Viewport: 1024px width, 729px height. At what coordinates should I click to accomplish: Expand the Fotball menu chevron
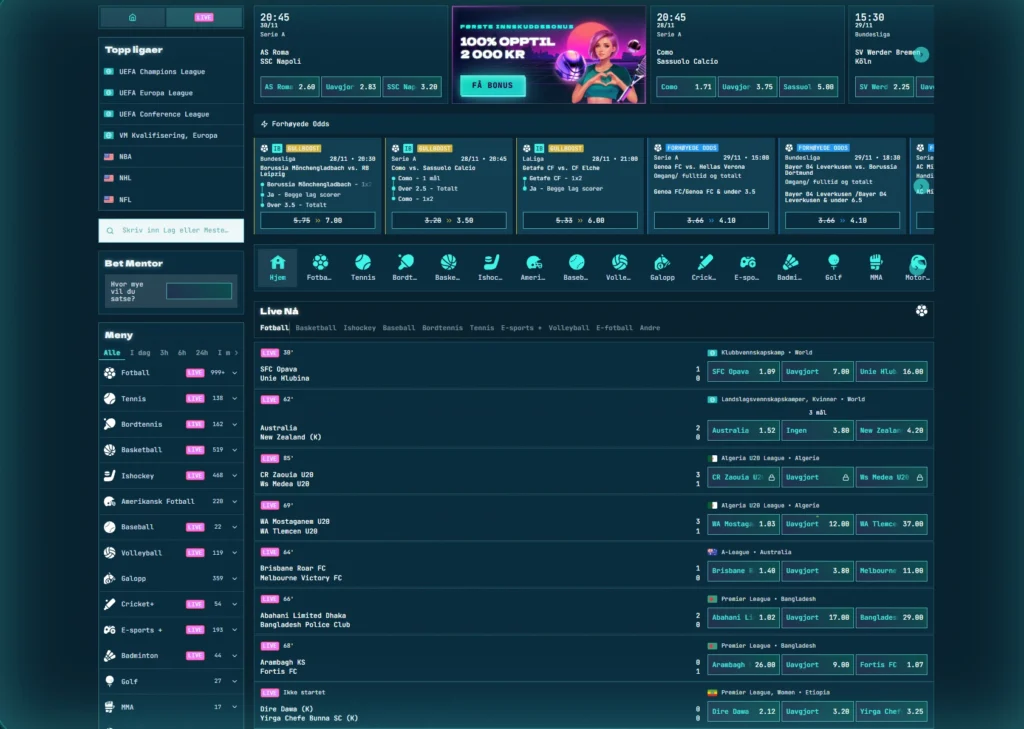click(234, 373)
